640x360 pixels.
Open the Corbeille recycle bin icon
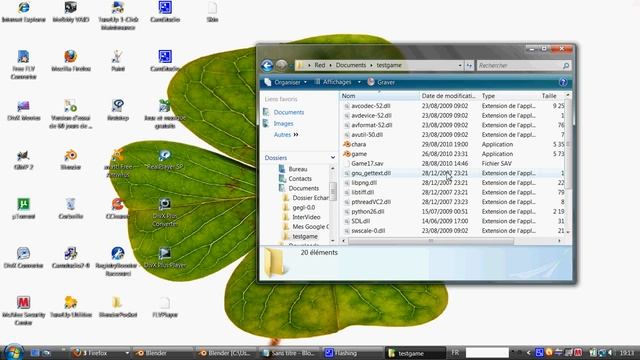click(71, 208)
